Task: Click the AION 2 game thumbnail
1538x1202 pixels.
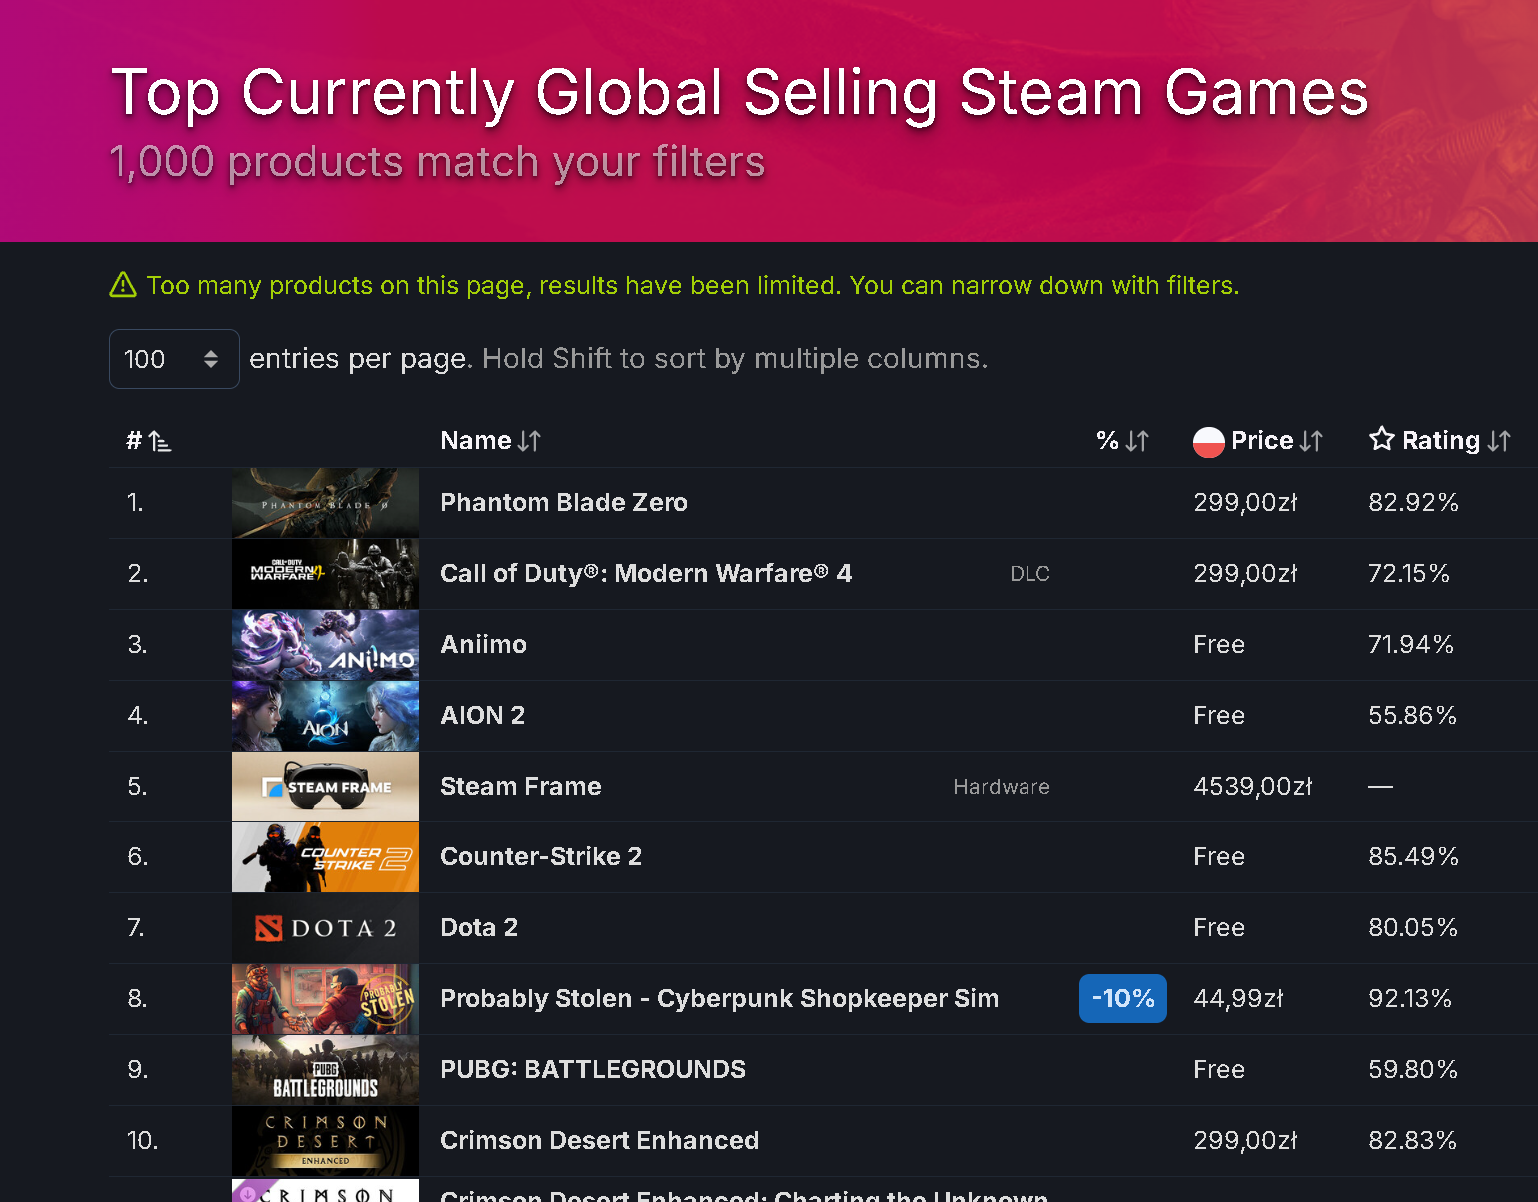Action: click(x=325, y=716)
